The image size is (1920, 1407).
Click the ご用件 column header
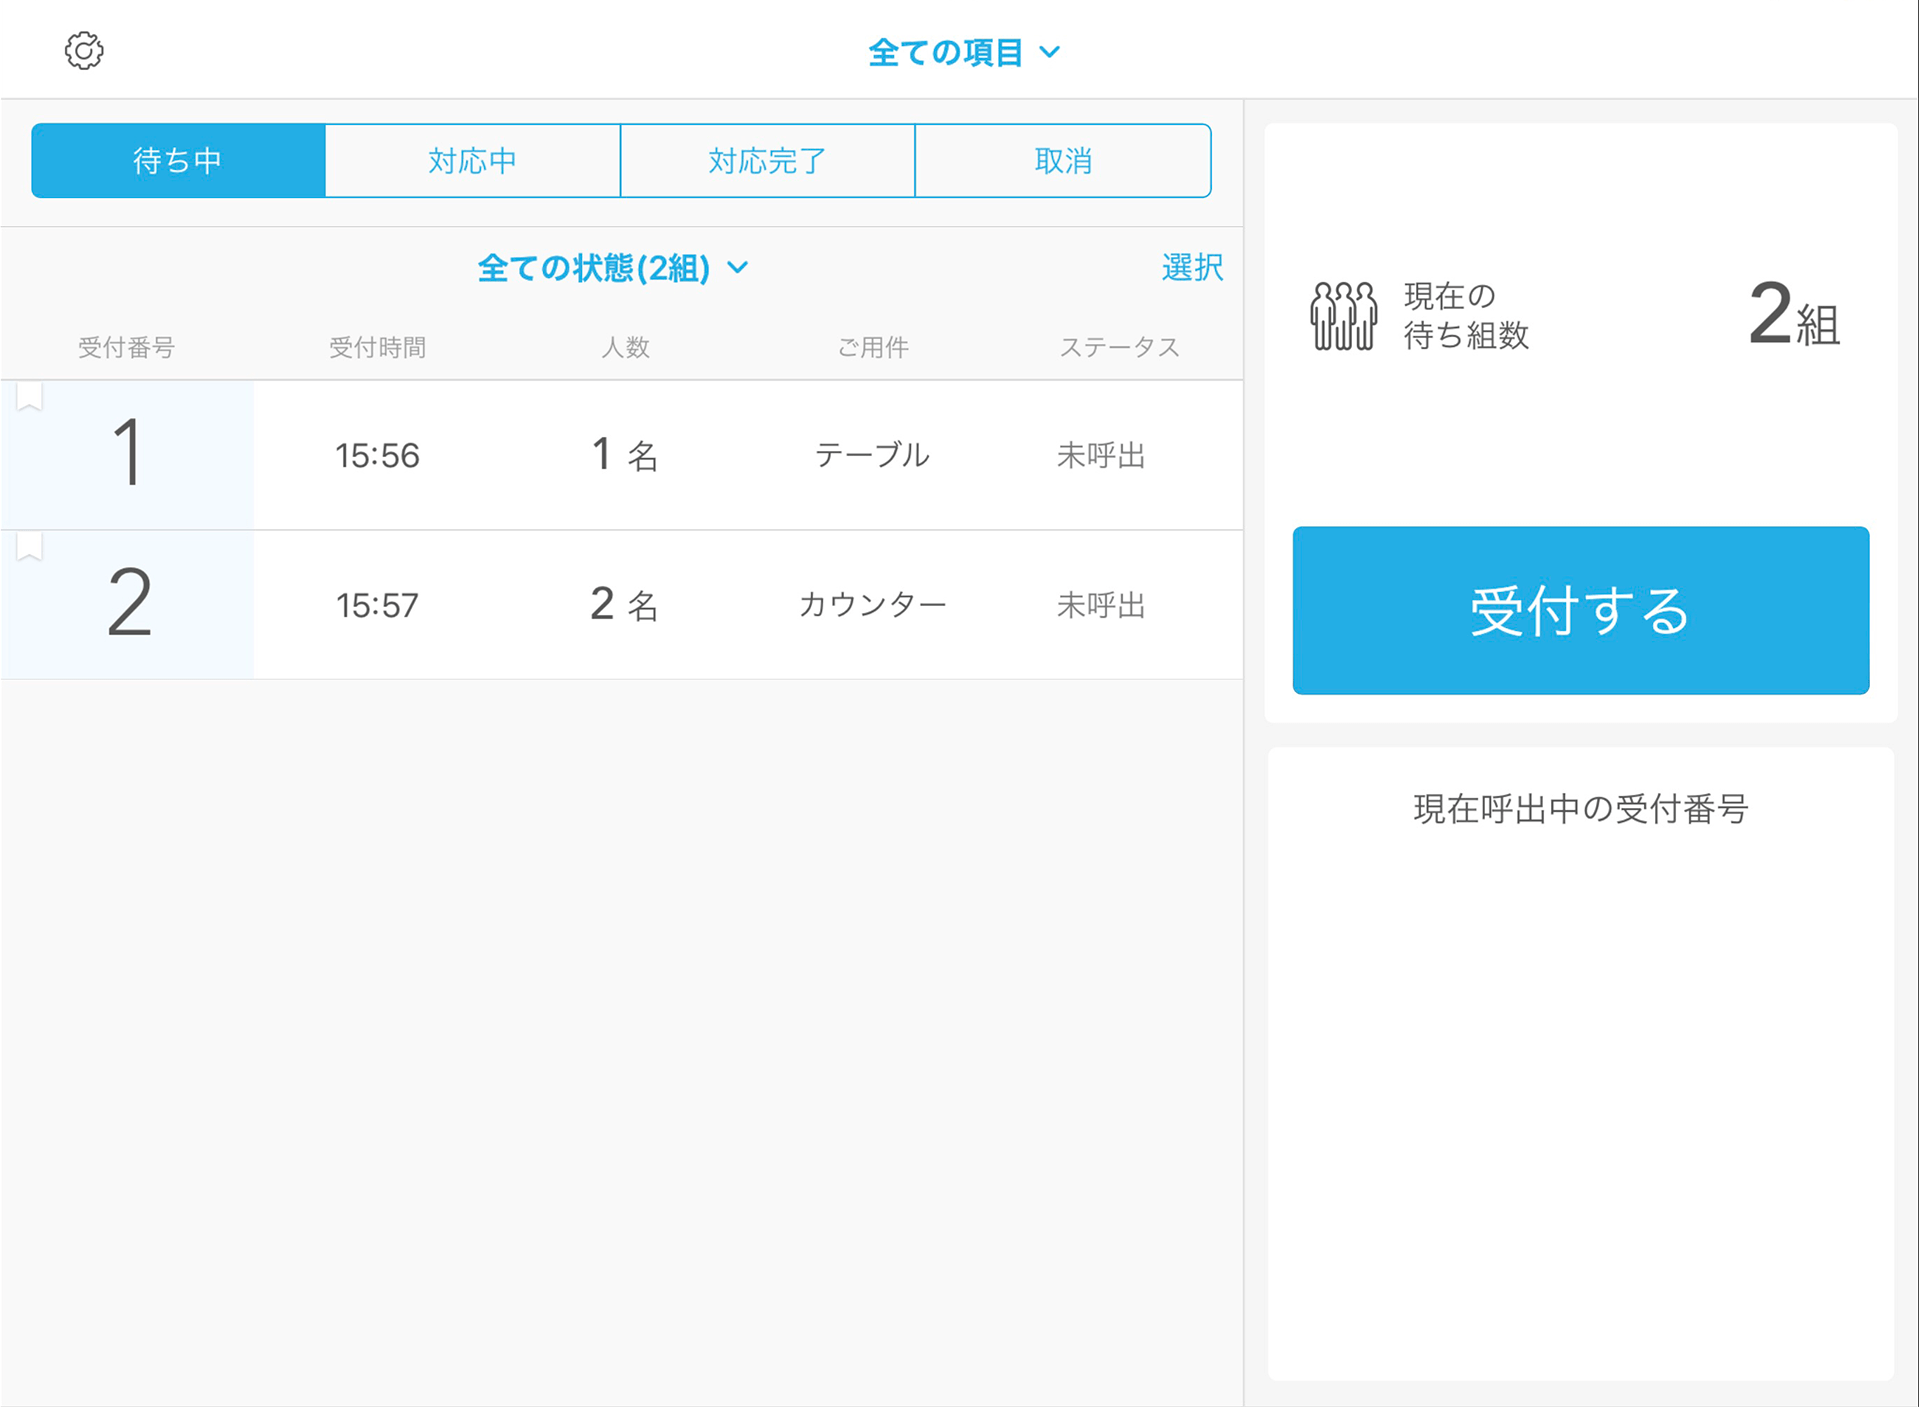(x=872, y=347)
